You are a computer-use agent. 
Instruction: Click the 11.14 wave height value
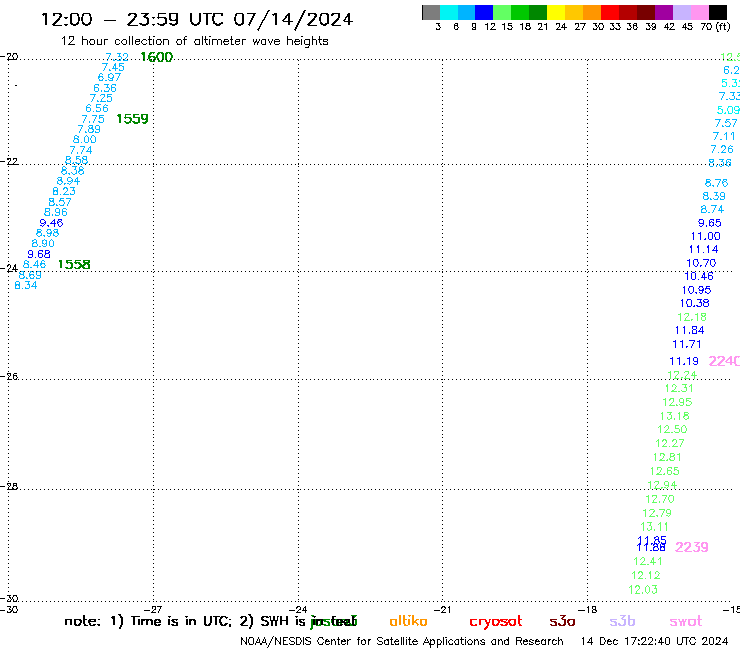coord(704,250)
